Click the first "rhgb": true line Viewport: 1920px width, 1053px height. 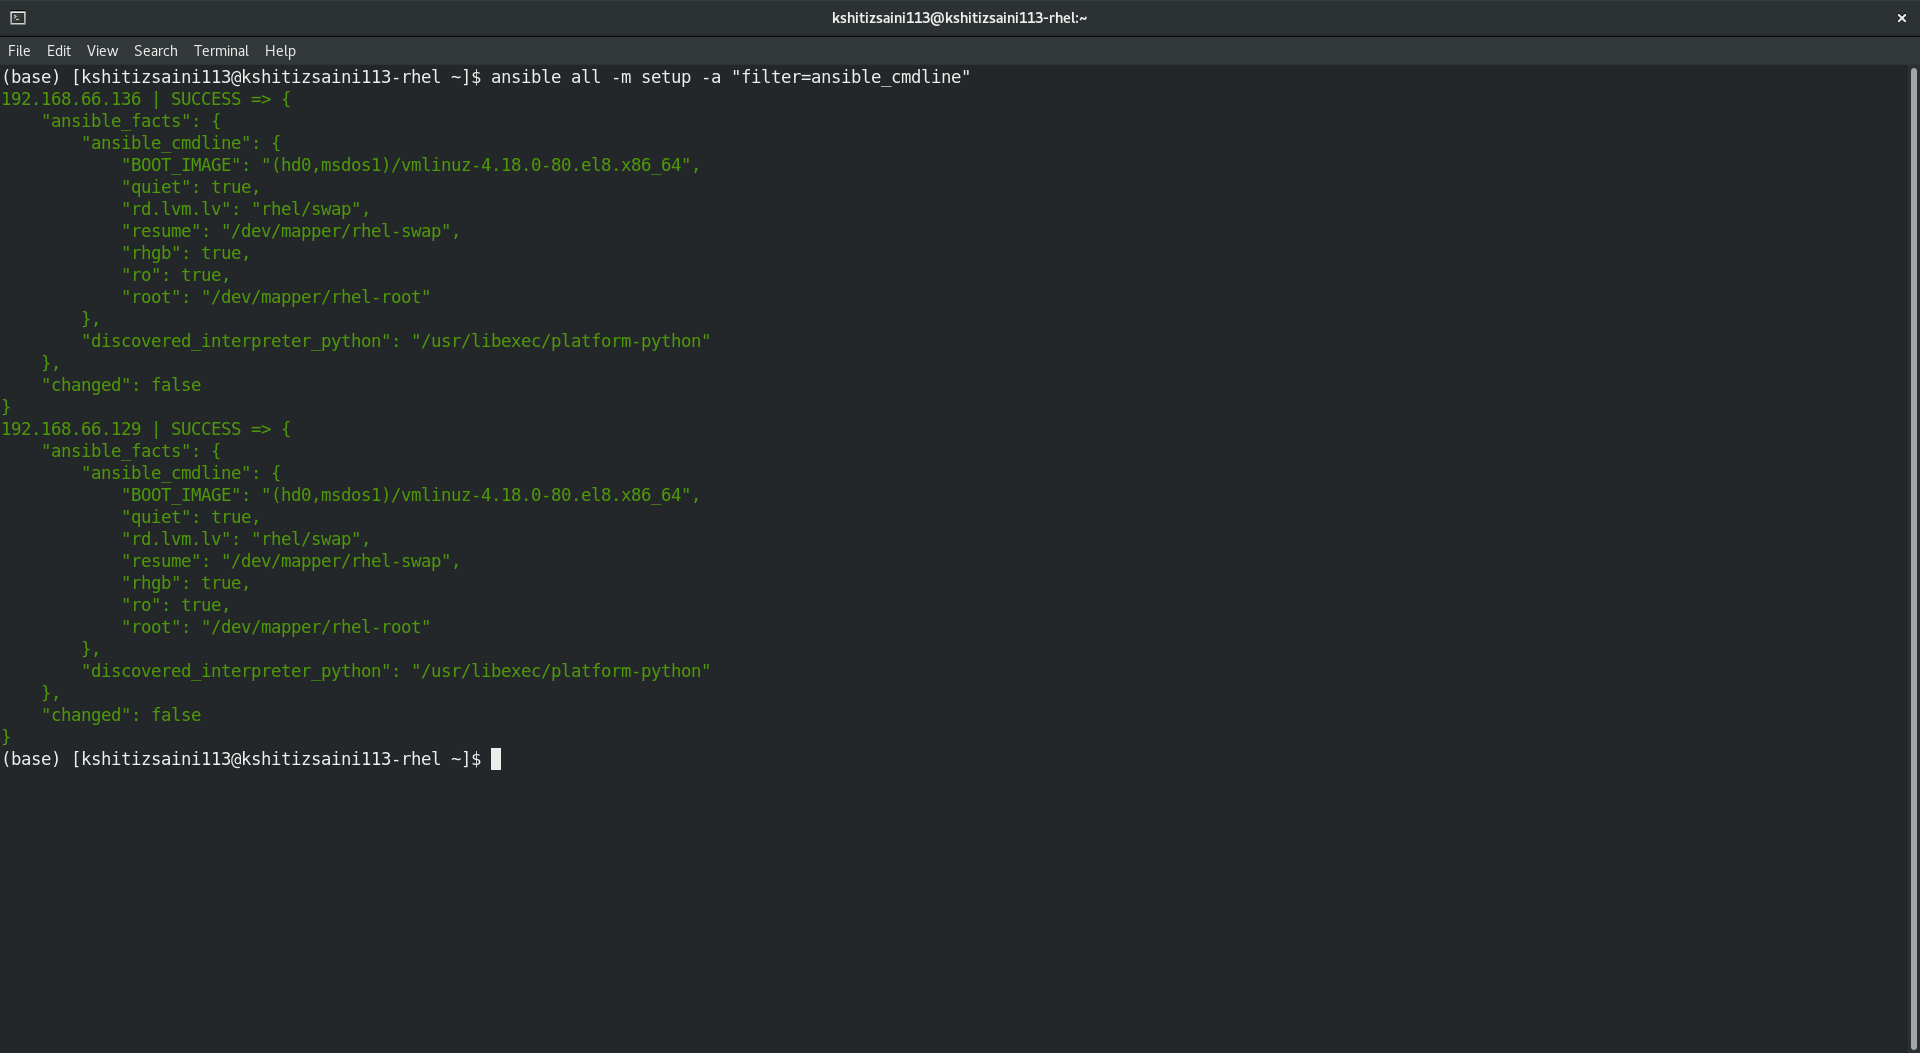pos(186,253)
